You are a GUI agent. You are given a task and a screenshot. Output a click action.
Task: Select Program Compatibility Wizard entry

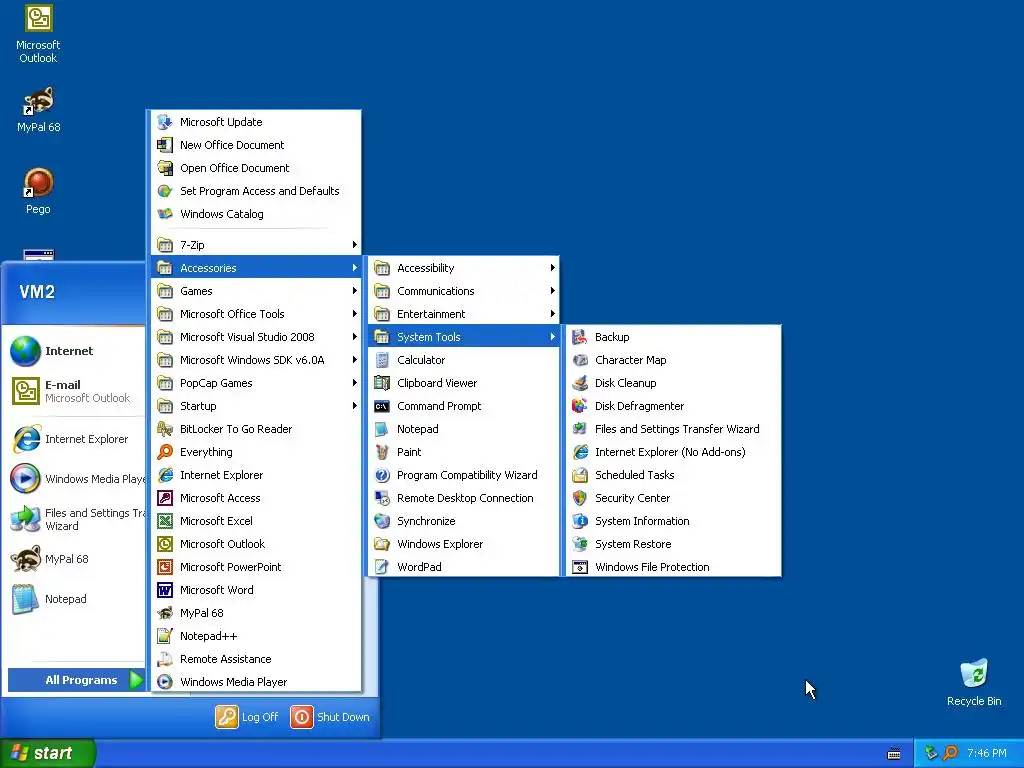[x=464, y=475]
